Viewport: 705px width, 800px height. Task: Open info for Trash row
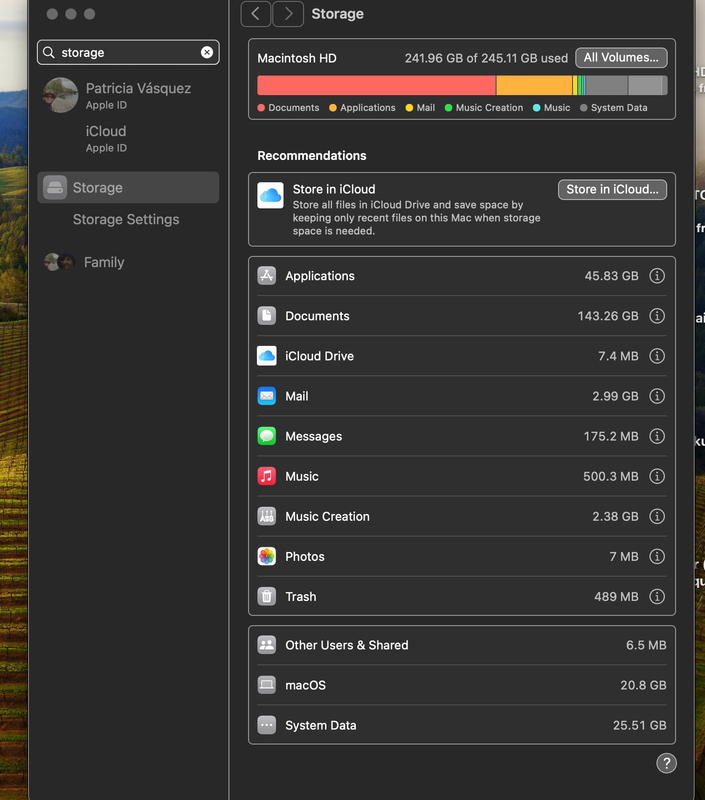coord(657,596)
